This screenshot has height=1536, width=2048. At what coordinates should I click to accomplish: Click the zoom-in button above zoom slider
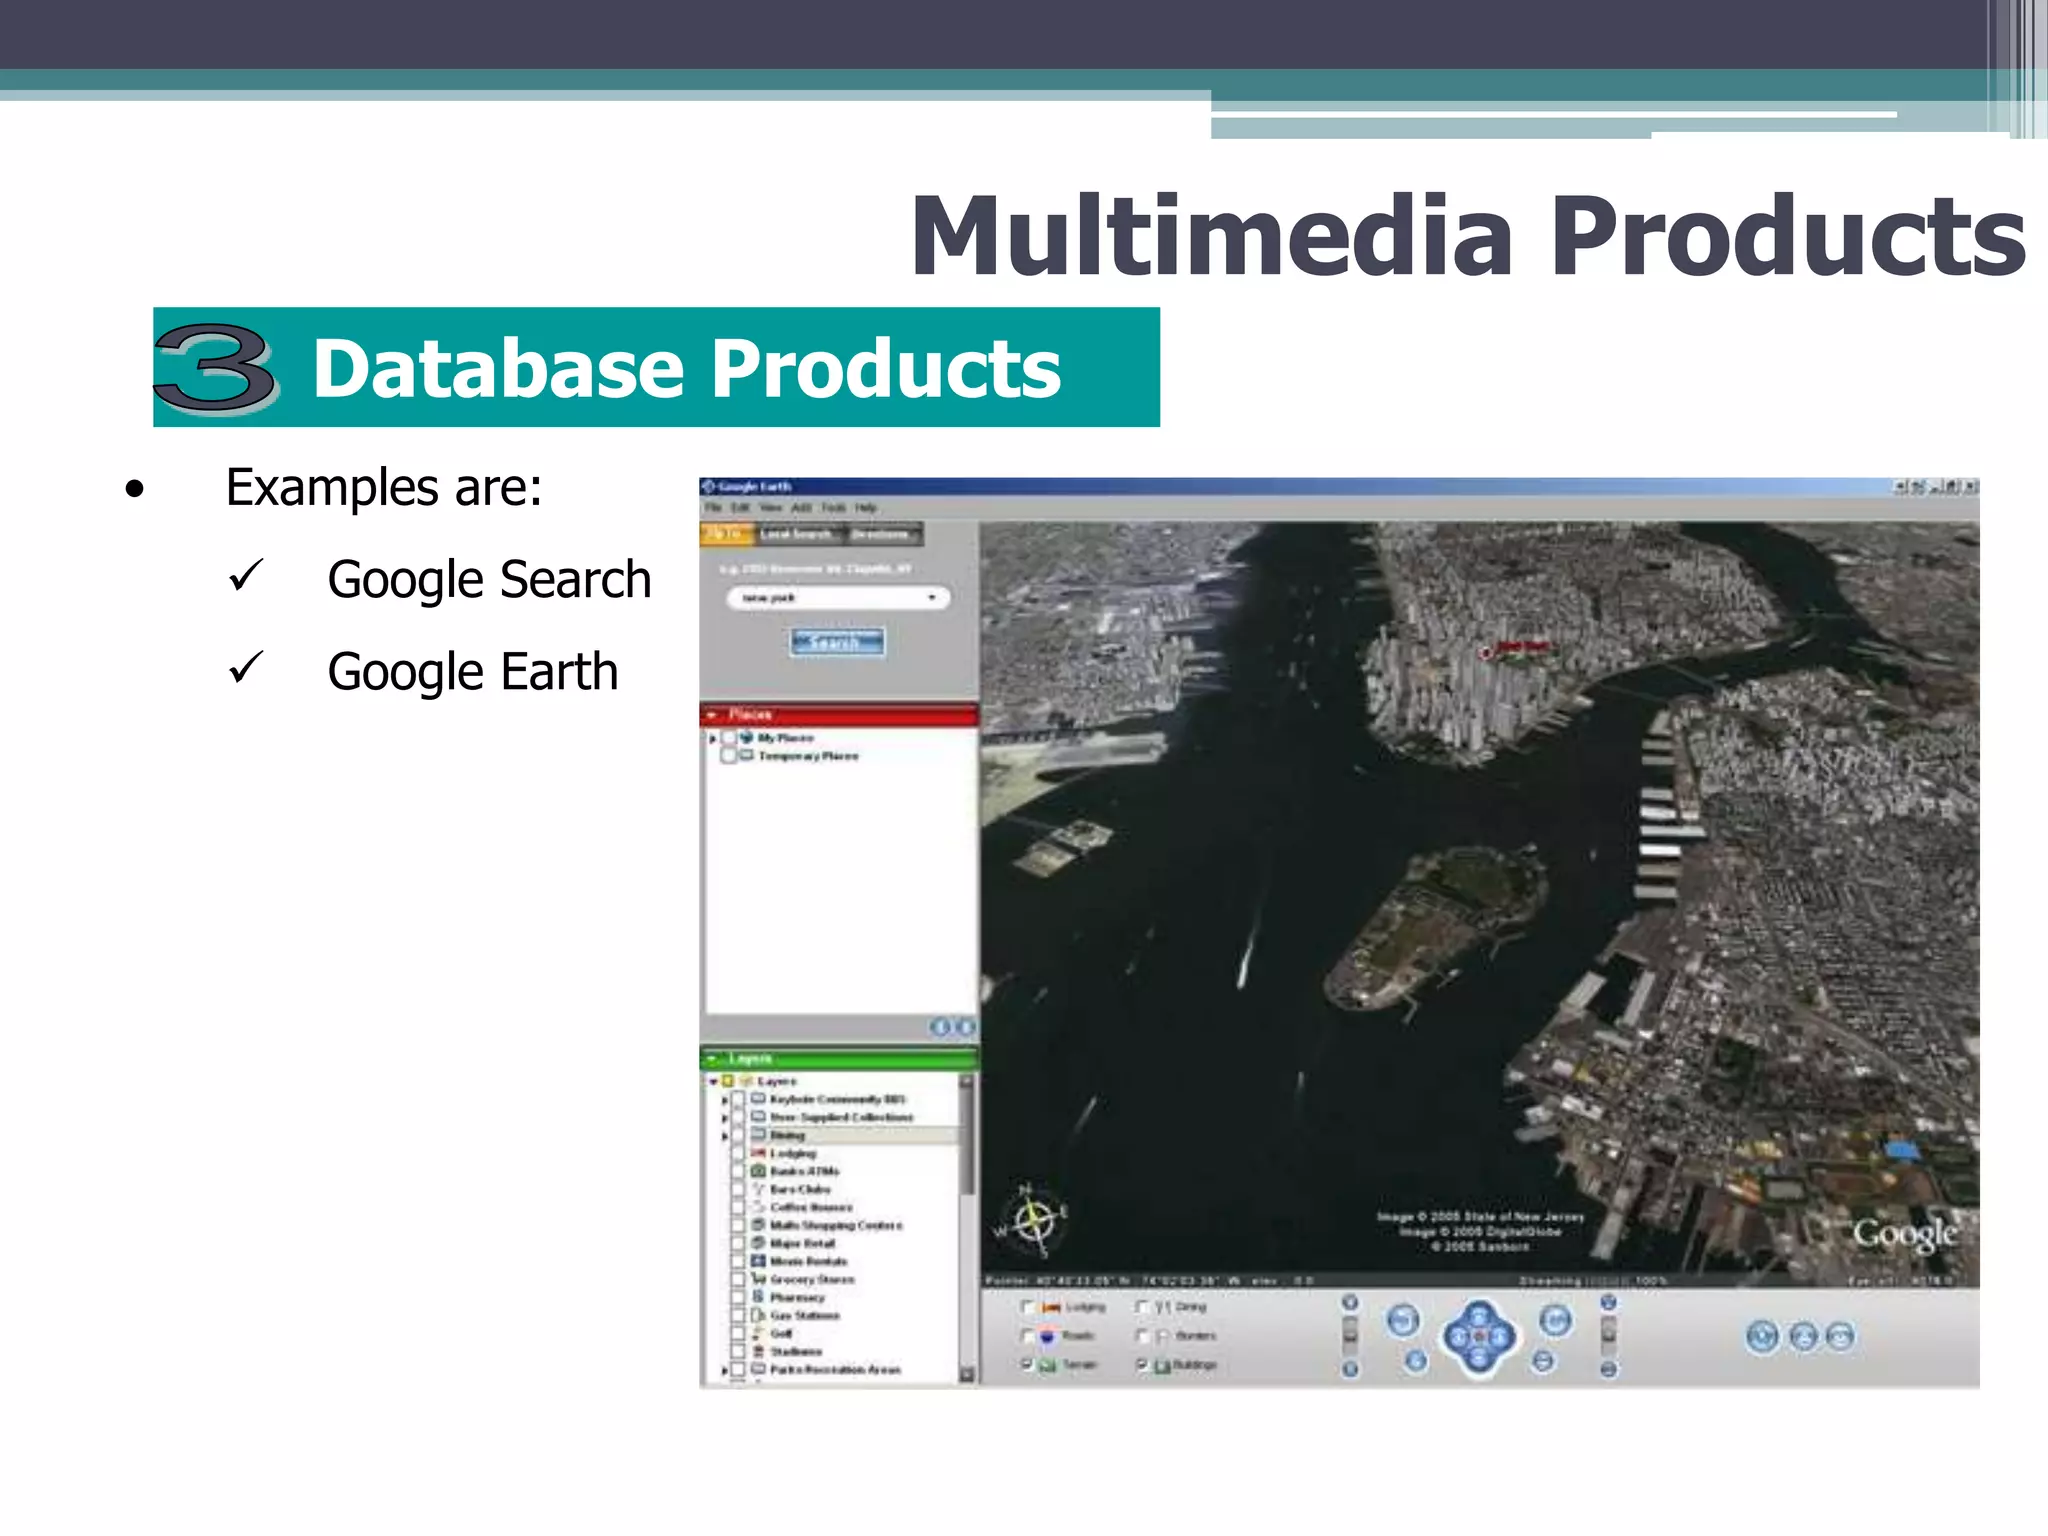tap(1350, 1302)
